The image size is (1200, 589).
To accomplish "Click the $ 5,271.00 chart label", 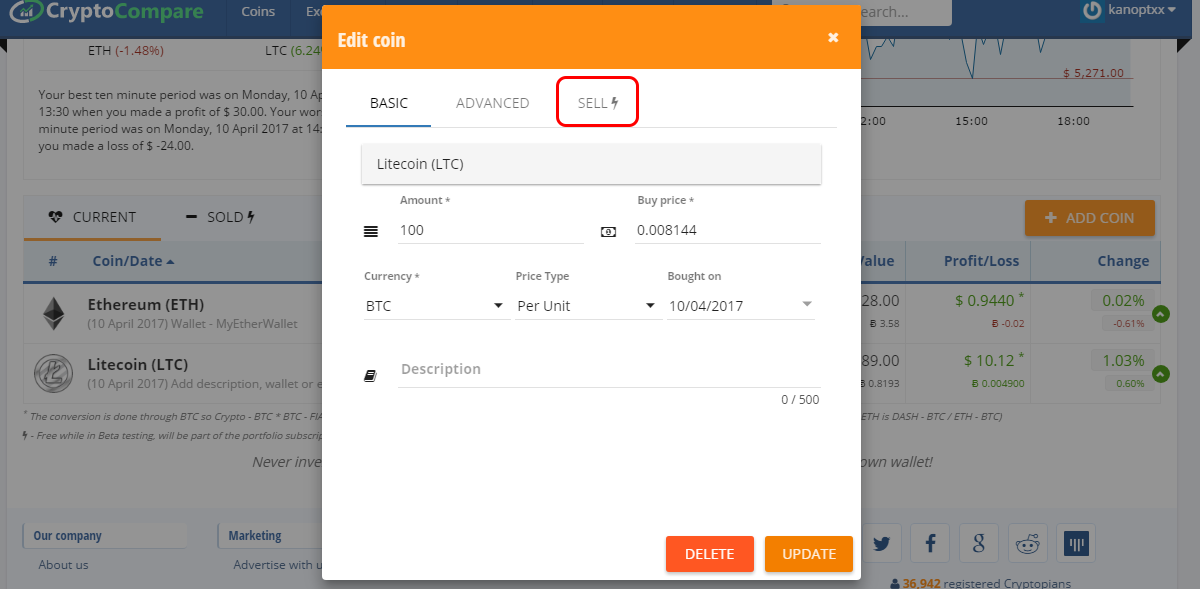I will [x=1094, y=73].
